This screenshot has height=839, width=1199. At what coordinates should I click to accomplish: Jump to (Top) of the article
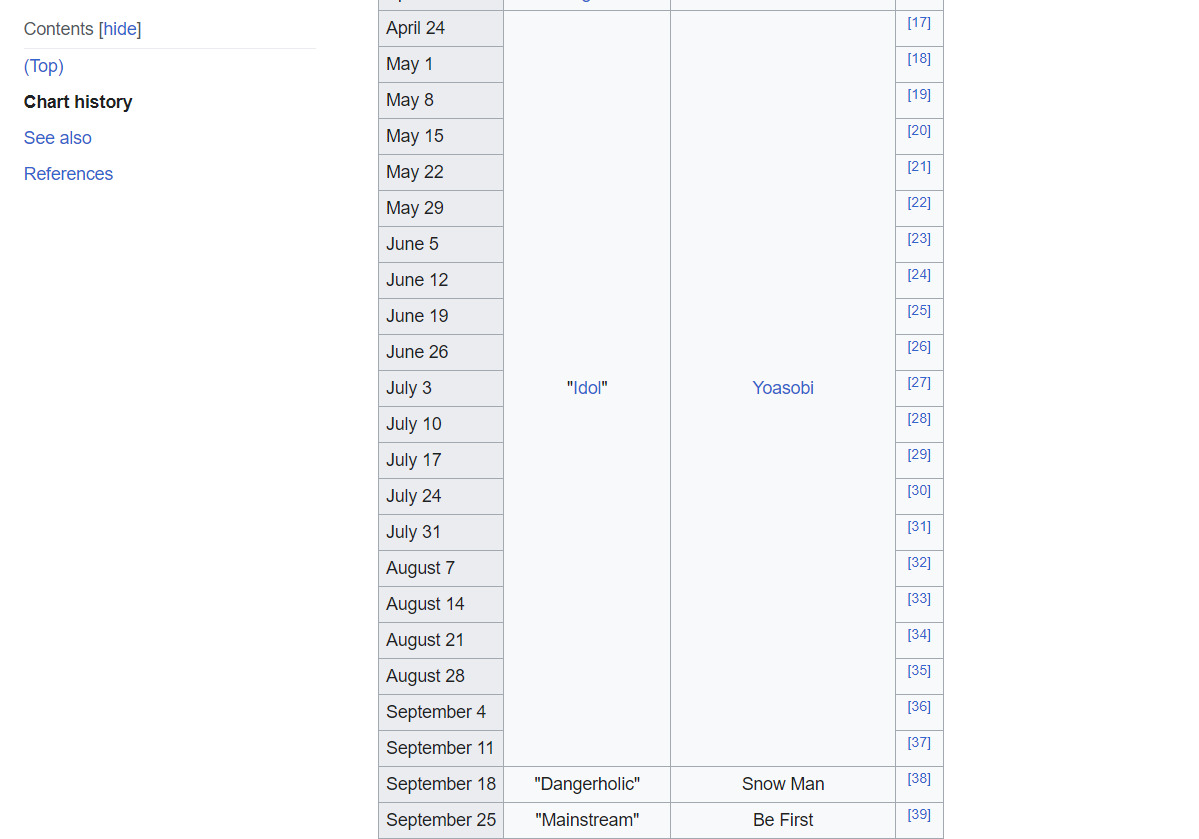click(x=44, y=66)
